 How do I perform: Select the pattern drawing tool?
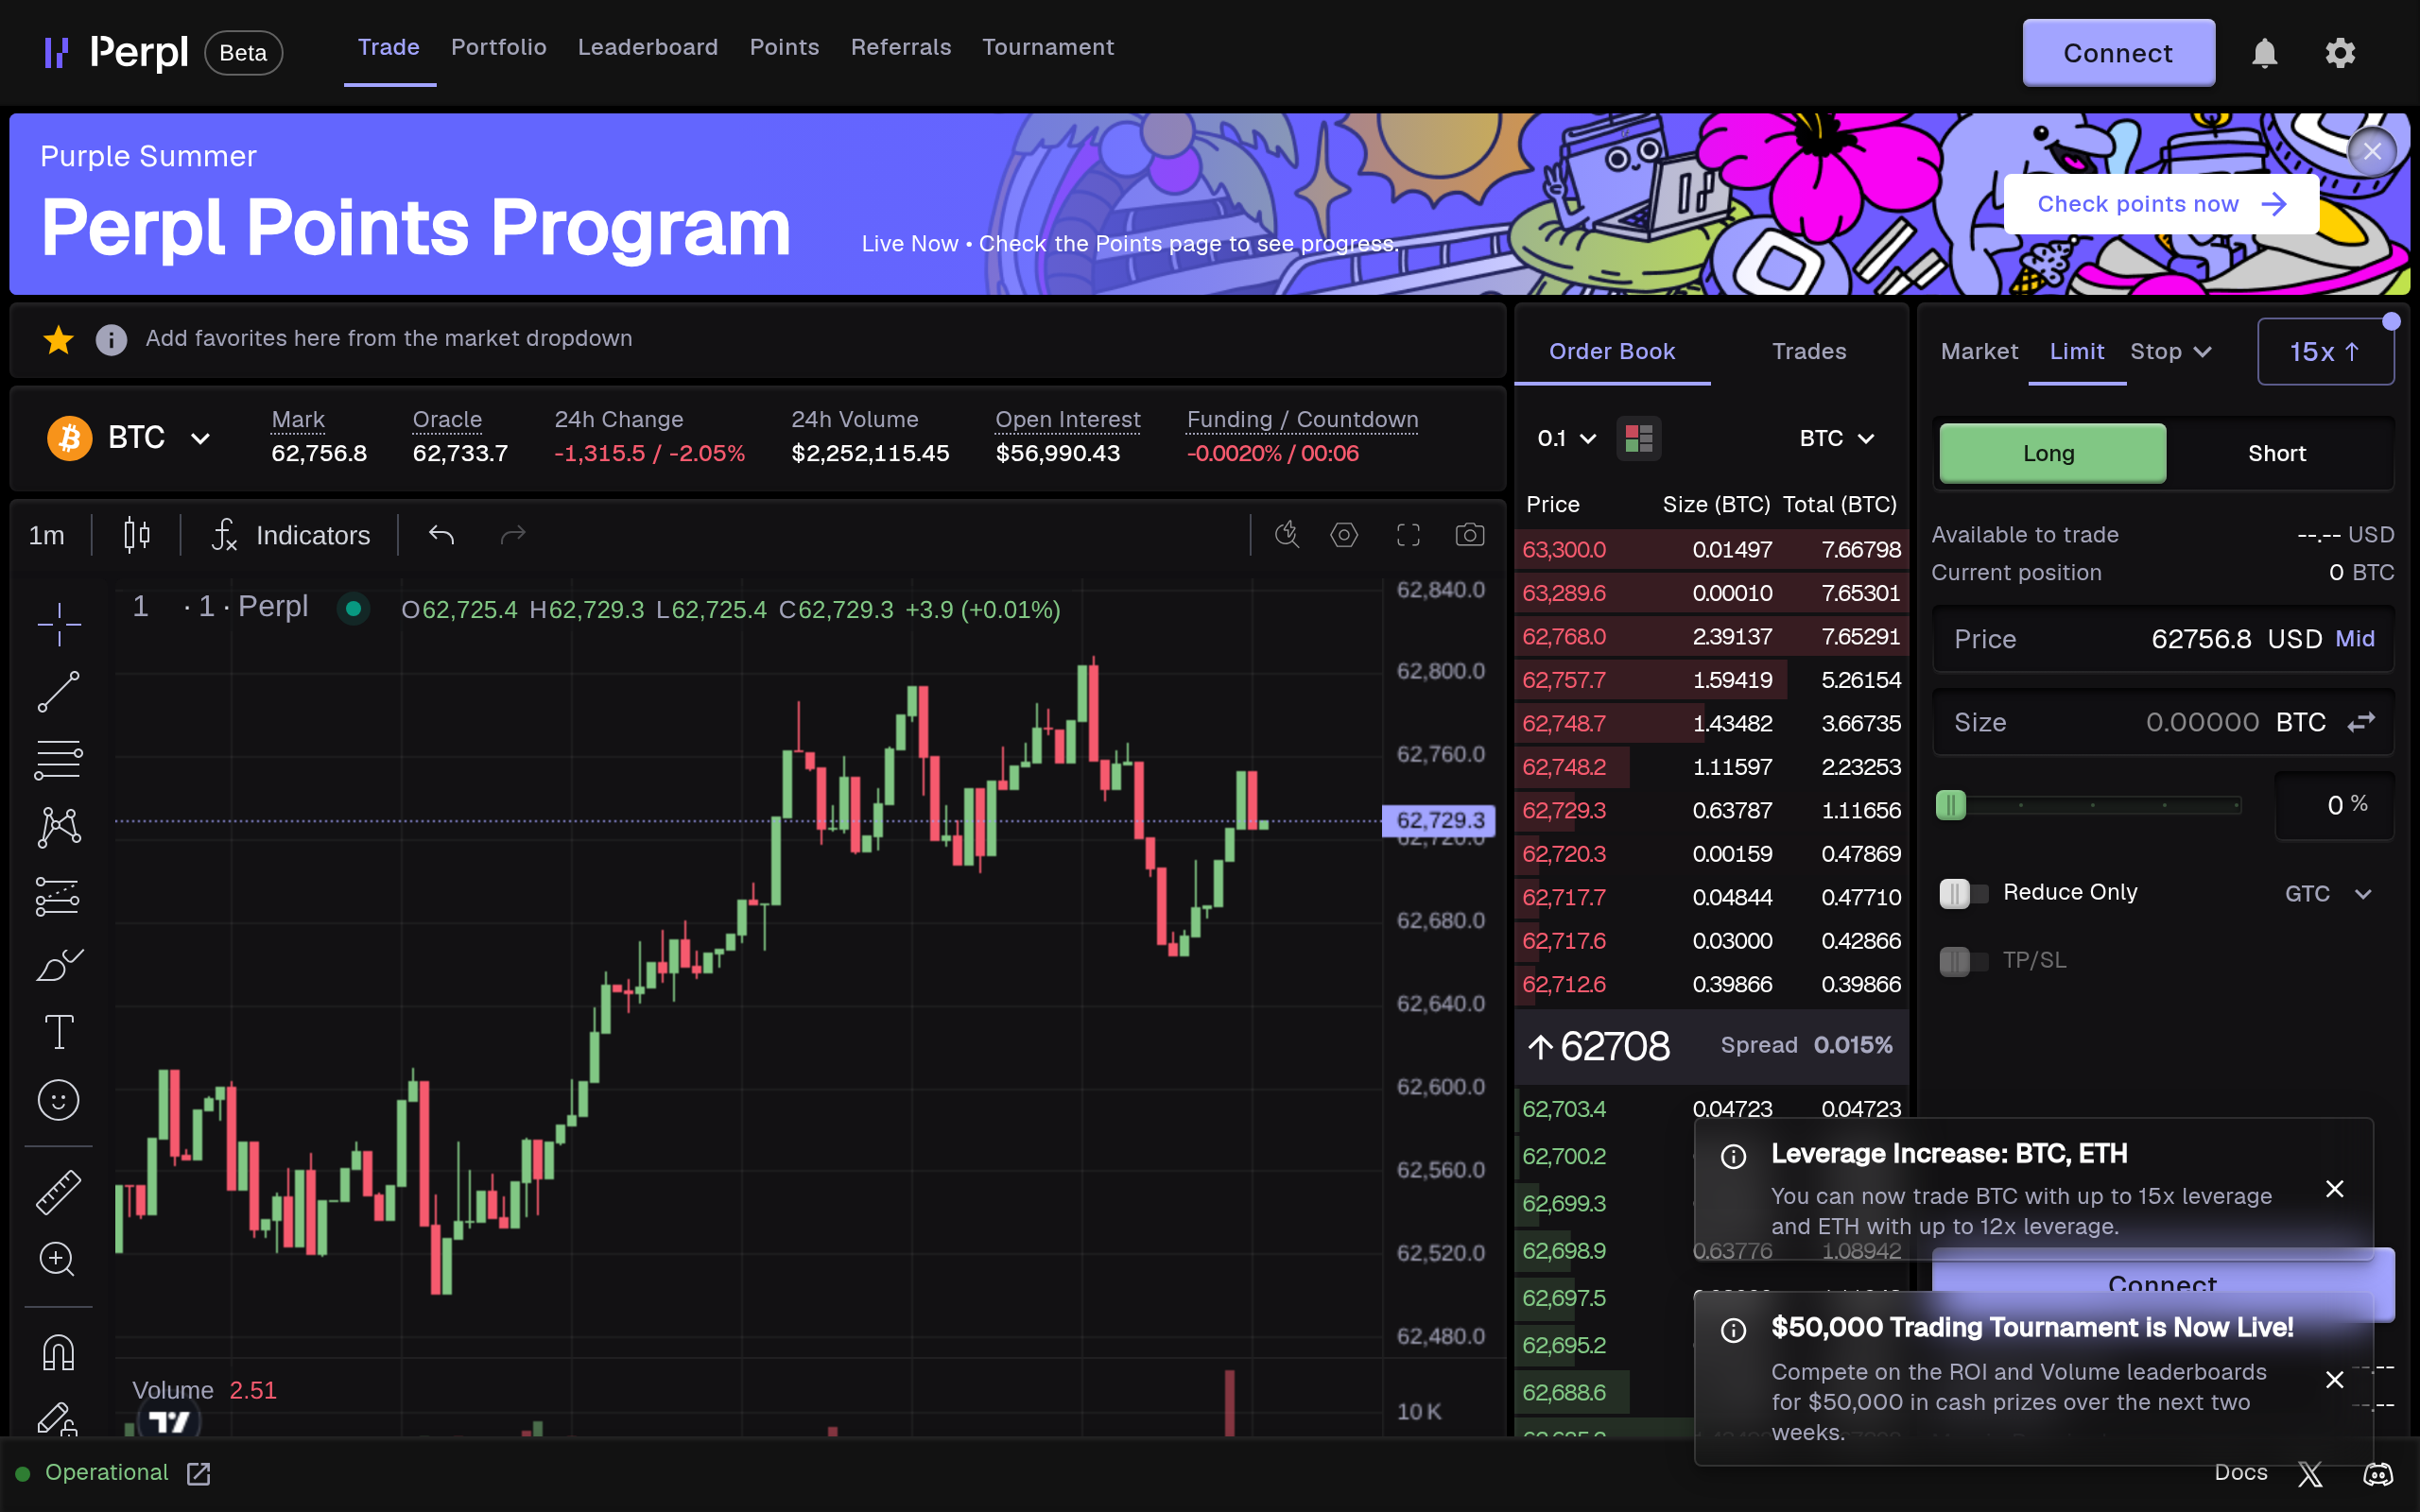[x=59, y=828]
